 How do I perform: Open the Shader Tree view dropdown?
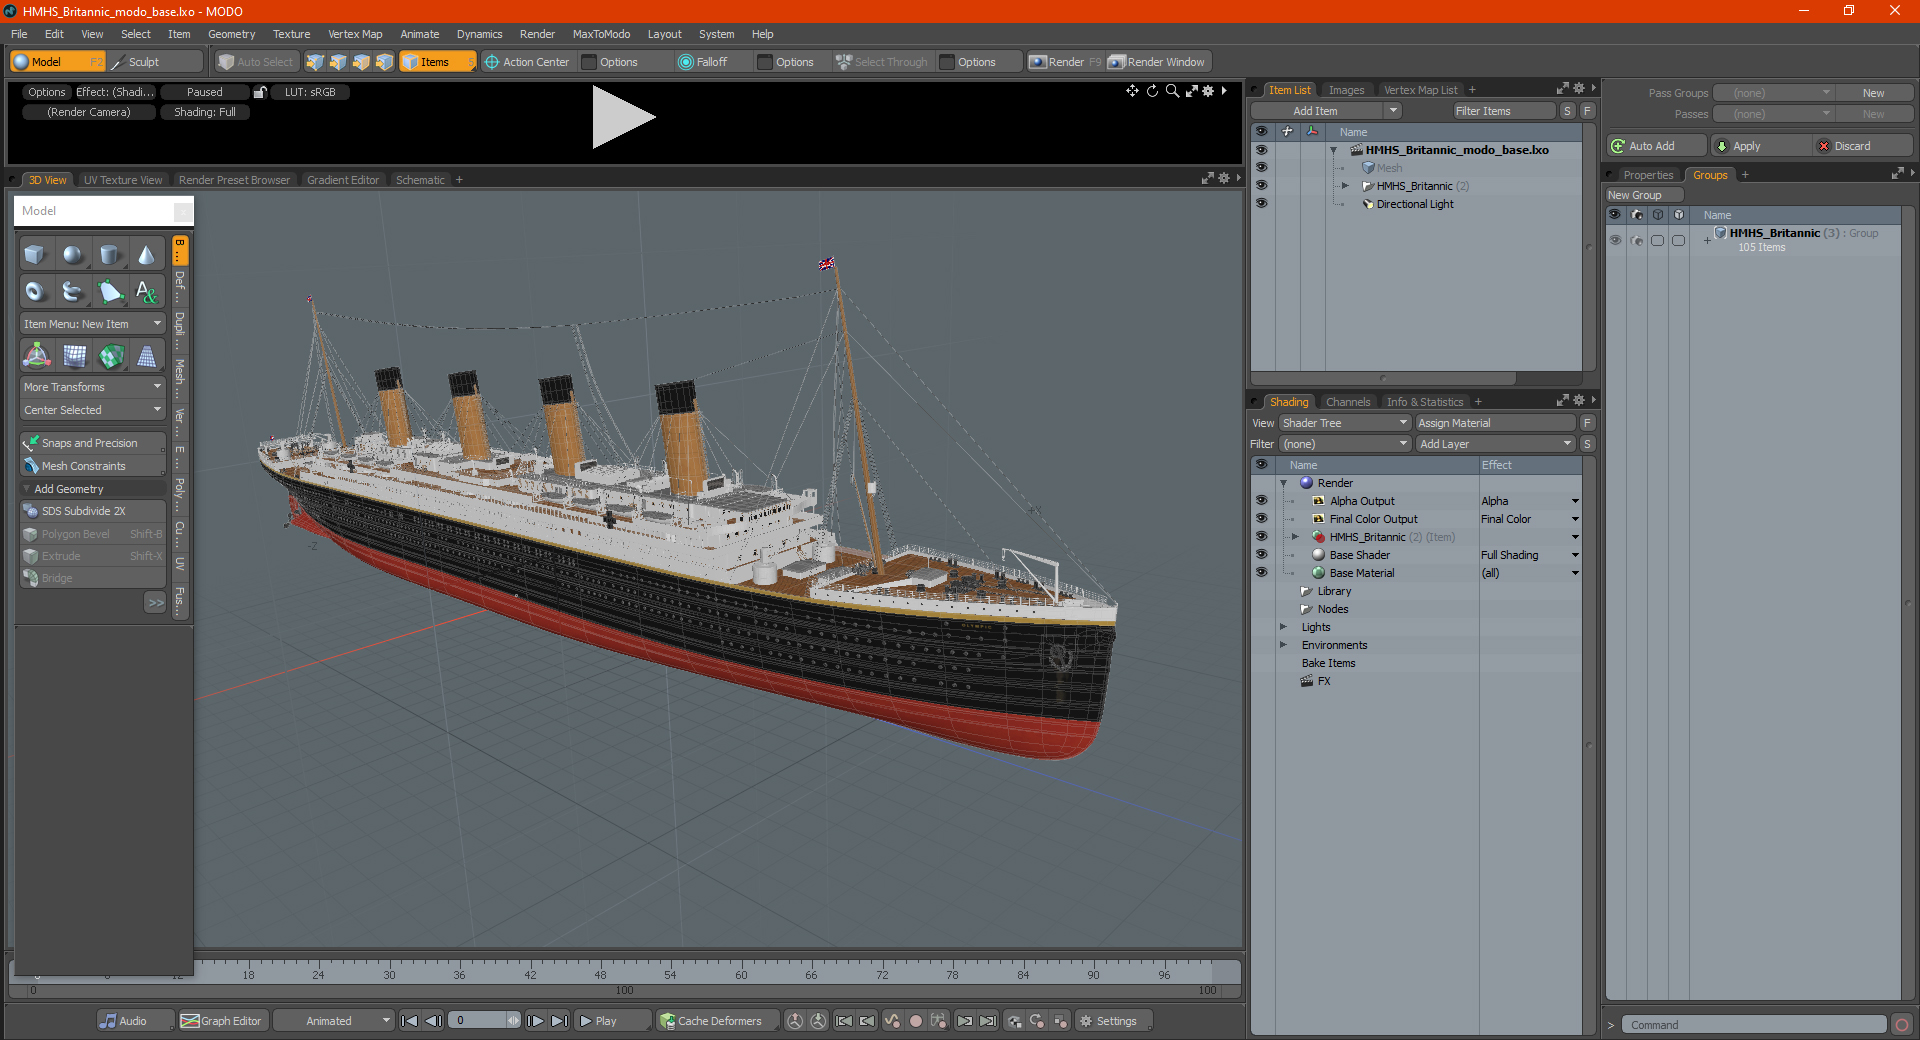pos(1345,423)
